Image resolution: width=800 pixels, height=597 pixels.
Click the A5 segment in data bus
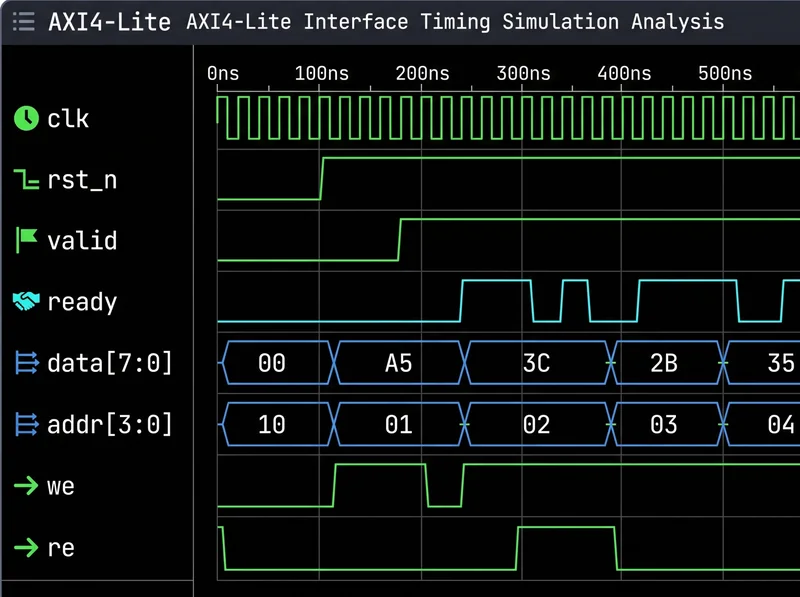point(398,363)
